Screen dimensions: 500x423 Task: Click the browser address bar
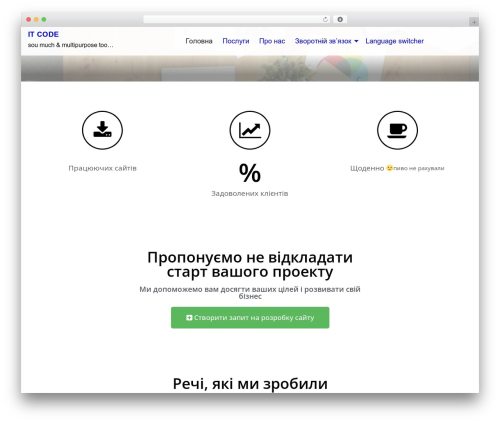(236, 20)
